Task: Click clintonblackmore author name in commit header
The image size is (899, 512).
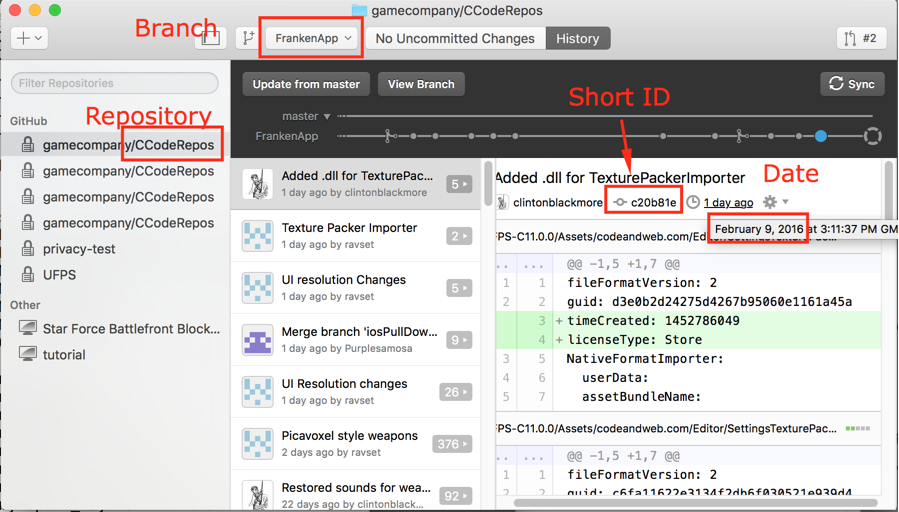Action: click(x=557, y=202)
